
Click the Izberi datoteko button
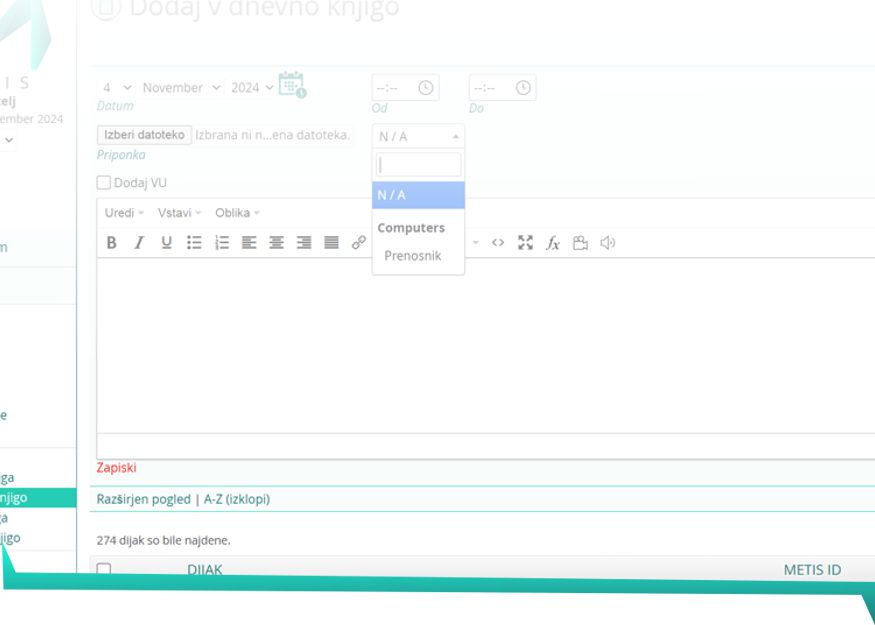point(144,135)
